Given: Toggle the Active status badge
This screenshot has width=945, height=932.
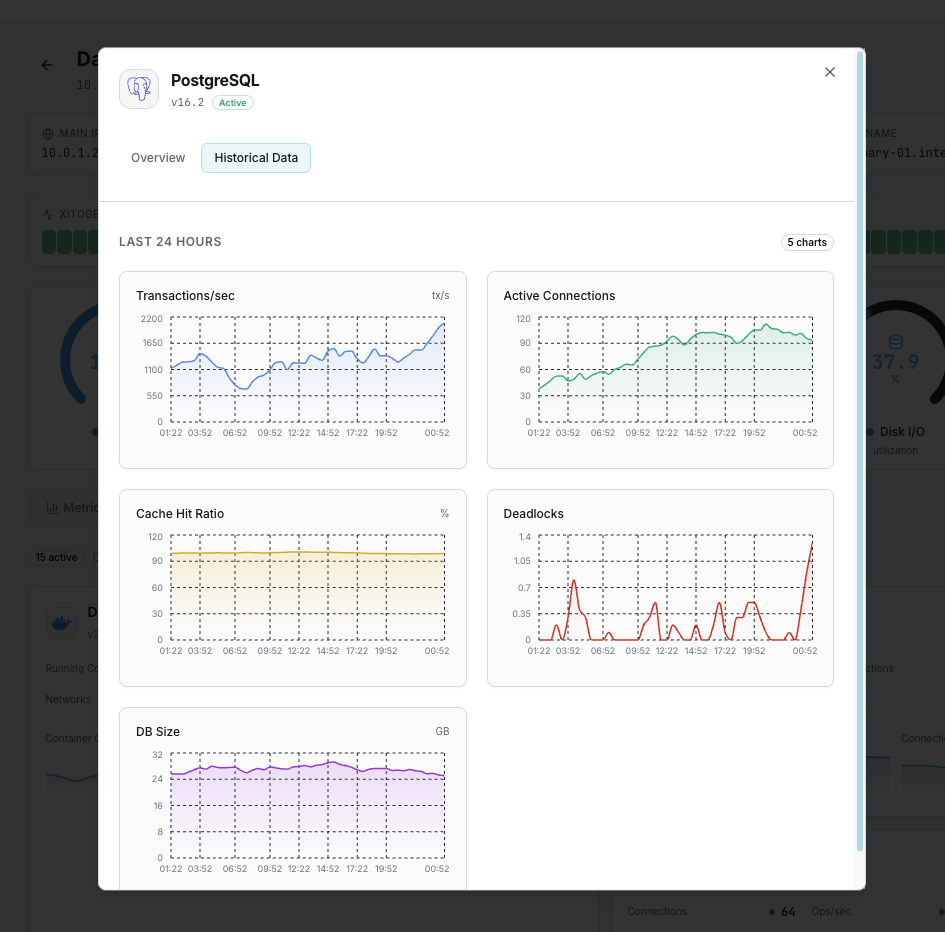Looking at the screenshot, I should click(231, 102).
